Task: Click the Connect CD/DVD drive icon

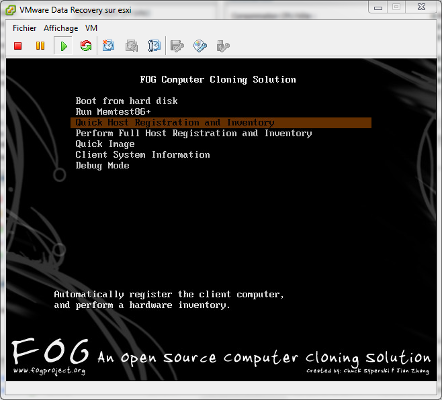Action: [x=200, y=46]
